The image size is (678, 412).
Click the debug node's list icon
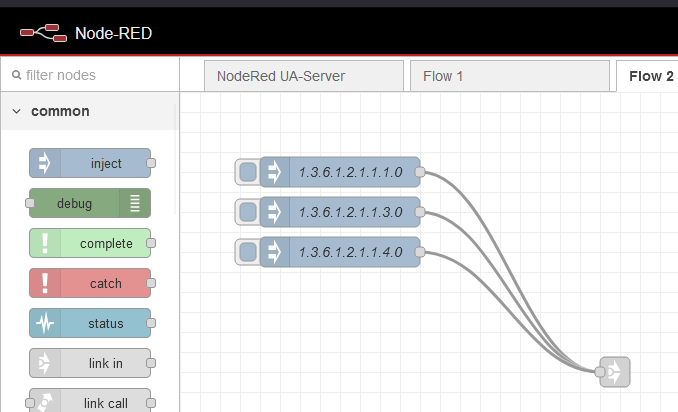135,203
